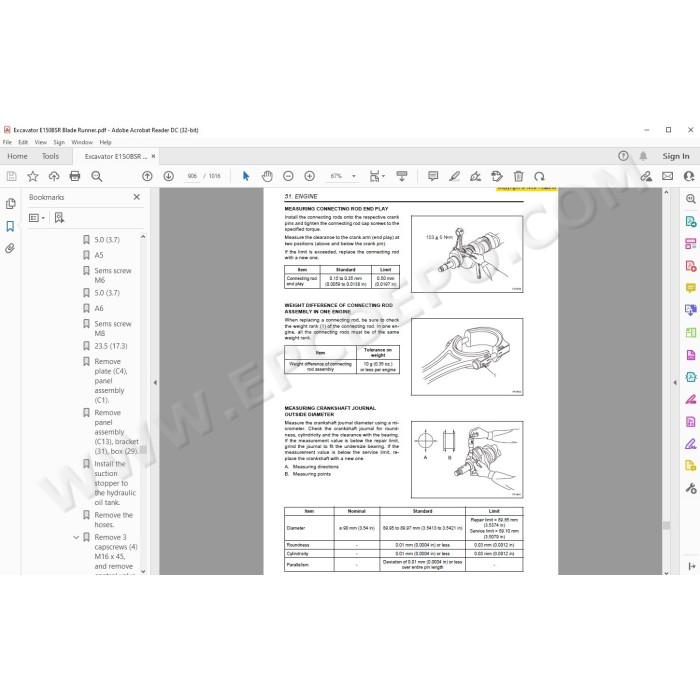The height and width of the screenshot is (700, 700).
Task: Collapse the 'Remove 3 capscrews' bookmark
Action: tap(76, 538)
